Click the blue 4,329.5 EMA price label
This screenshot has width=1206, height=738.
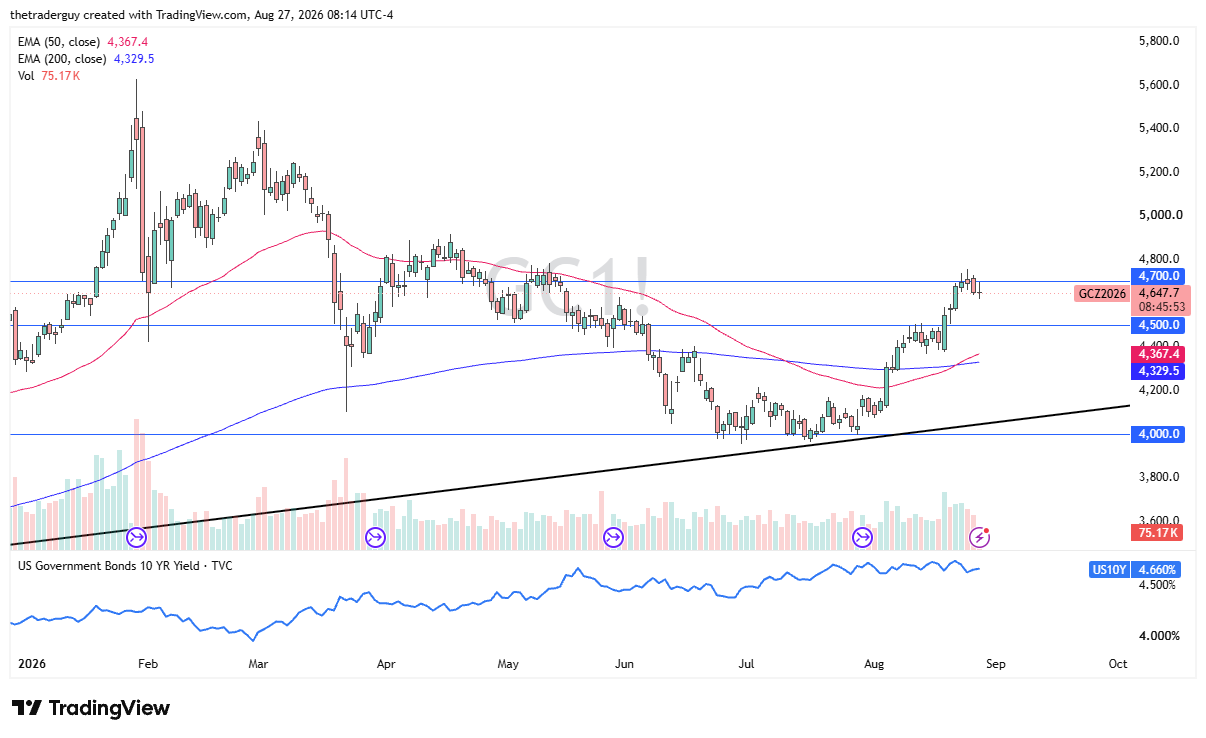pyautogui.click(x=1158, y=371)
